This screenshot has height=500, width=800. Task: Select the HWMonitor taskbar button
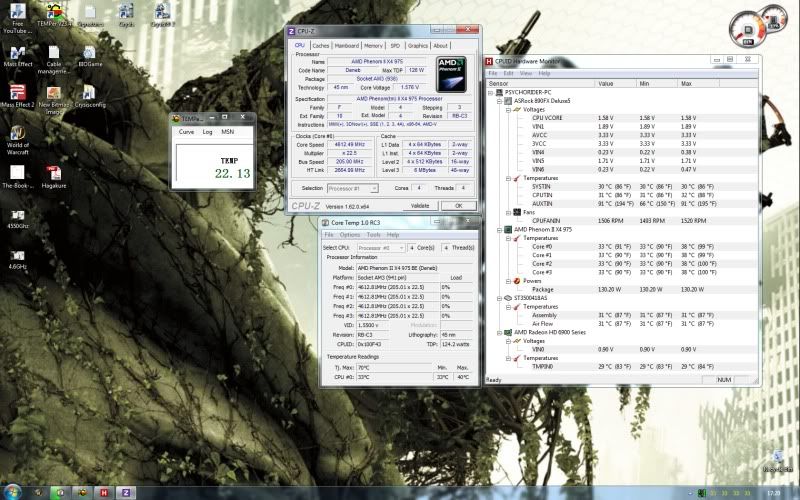click(x=104, y=492)
